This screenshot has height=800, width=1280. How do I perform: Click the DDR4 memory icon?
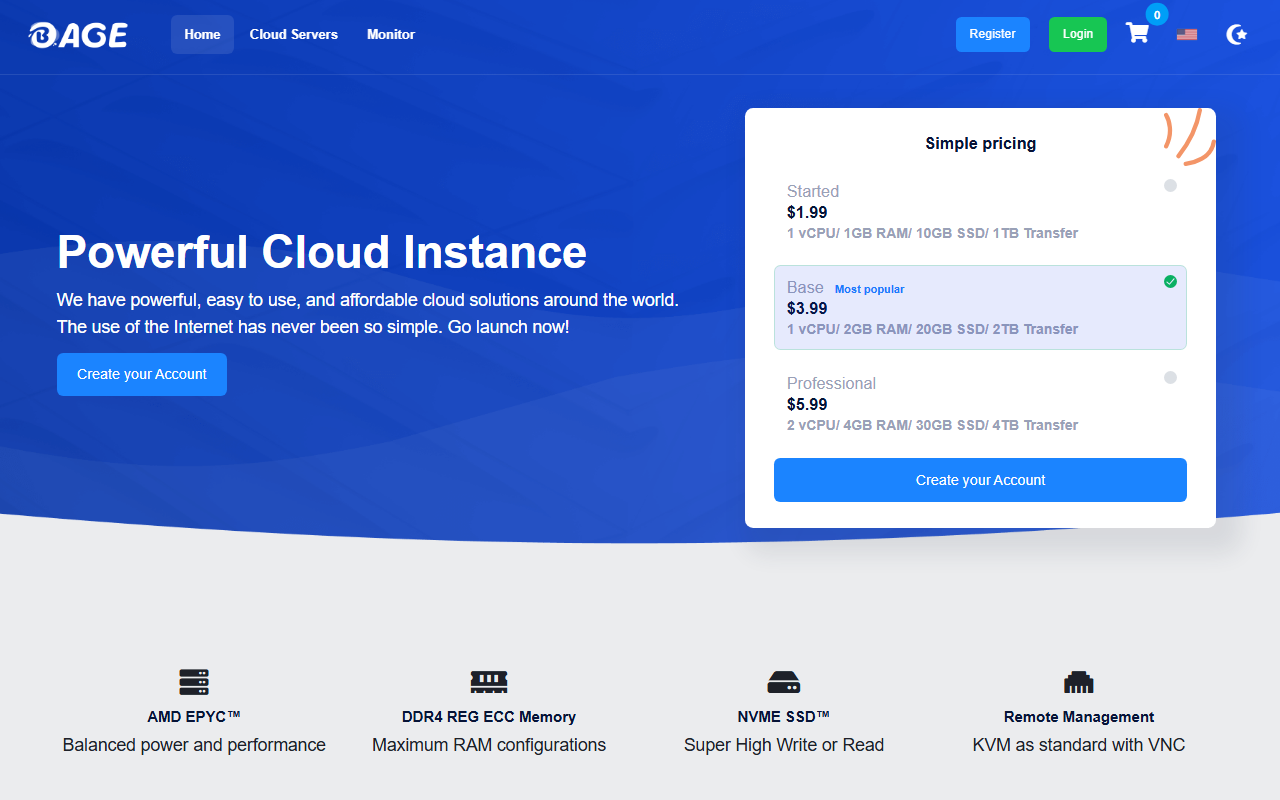point(489,682)
